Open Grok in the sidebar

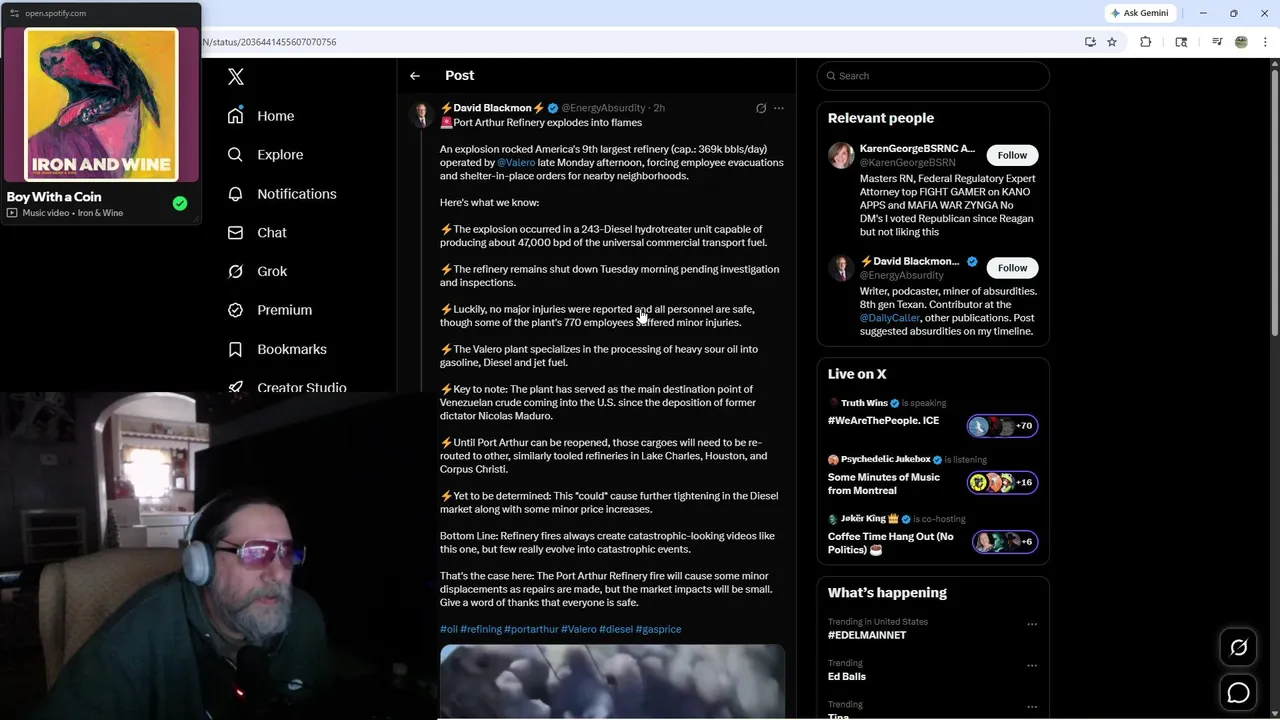tap(257, 271)
